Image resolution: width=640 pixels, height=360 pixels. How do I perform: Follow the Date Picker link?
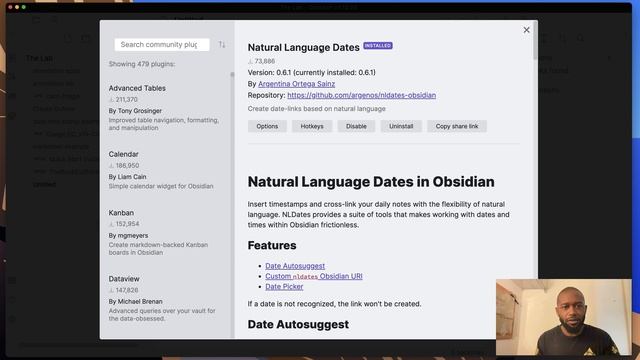(x=284, y=287)
